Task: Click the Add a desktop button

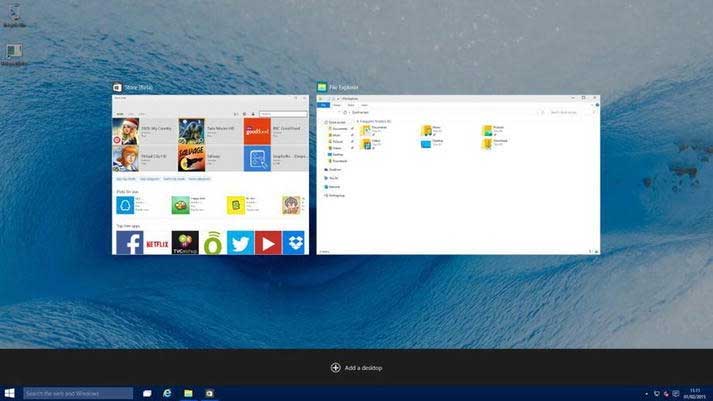Action: coord(356,368)
